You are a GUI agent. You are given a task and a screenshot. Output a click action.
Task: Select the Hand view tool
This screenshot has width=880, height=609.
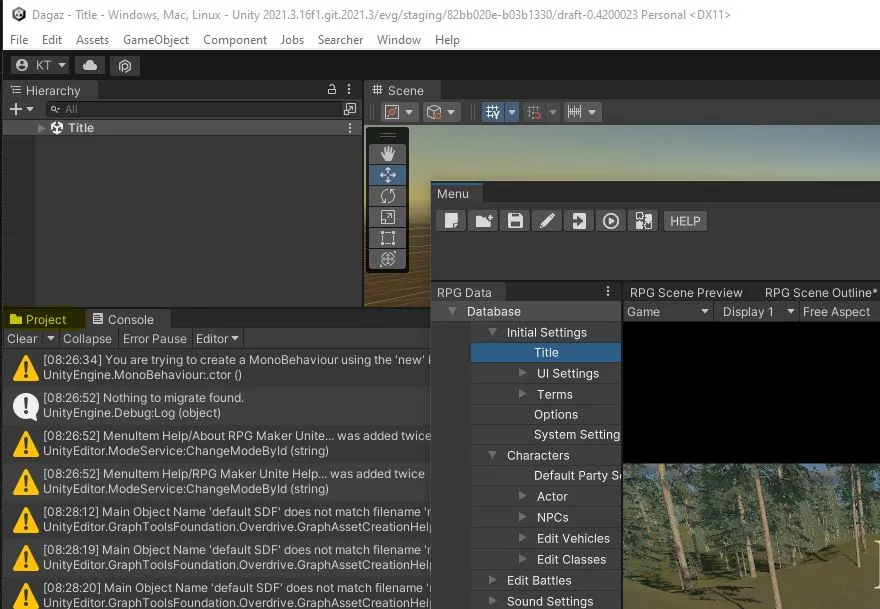tap(388, 153)
